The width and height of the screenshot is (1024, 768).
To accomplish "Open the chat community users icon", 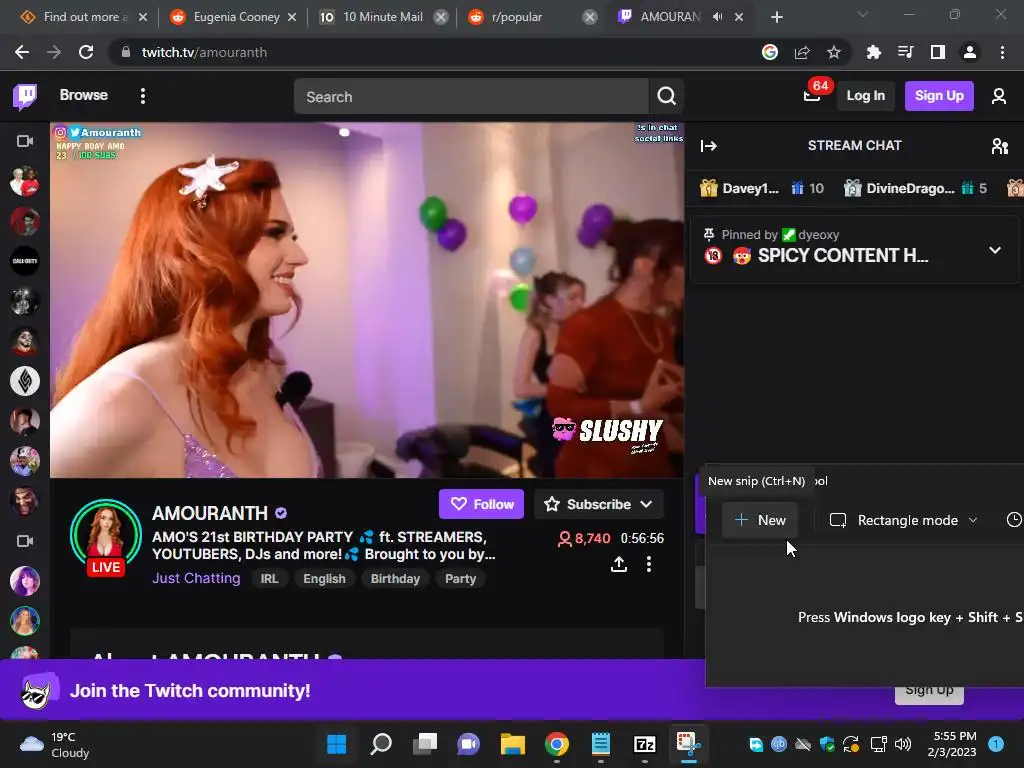I will tap(999, 146).
